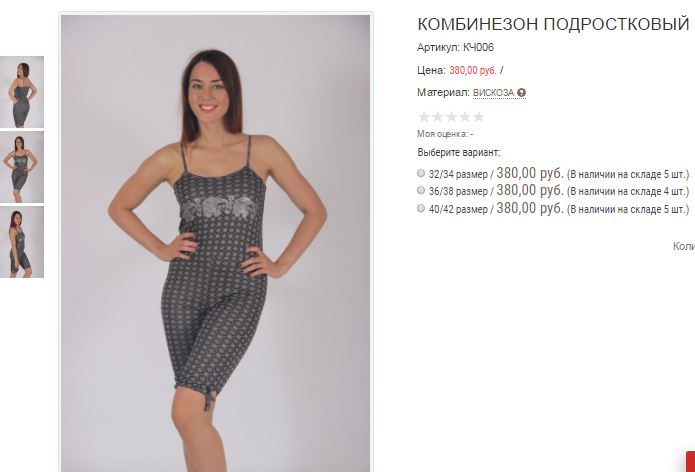Screen dimensions: 695x472
Task: Select the 40/42 размер radio option
Action: (x=421, y=208)
